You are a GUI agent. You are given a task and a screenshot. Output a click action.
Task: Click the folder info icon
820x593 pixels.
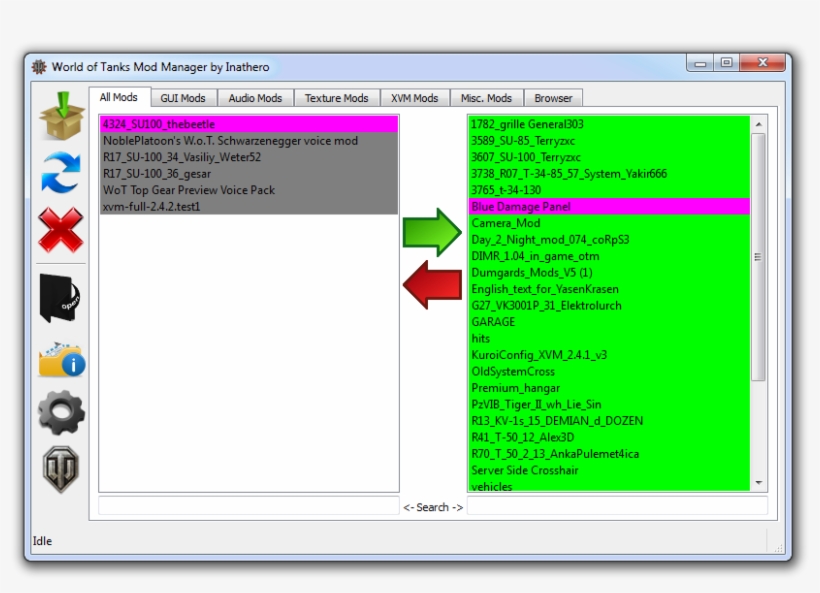coord(62,359)
